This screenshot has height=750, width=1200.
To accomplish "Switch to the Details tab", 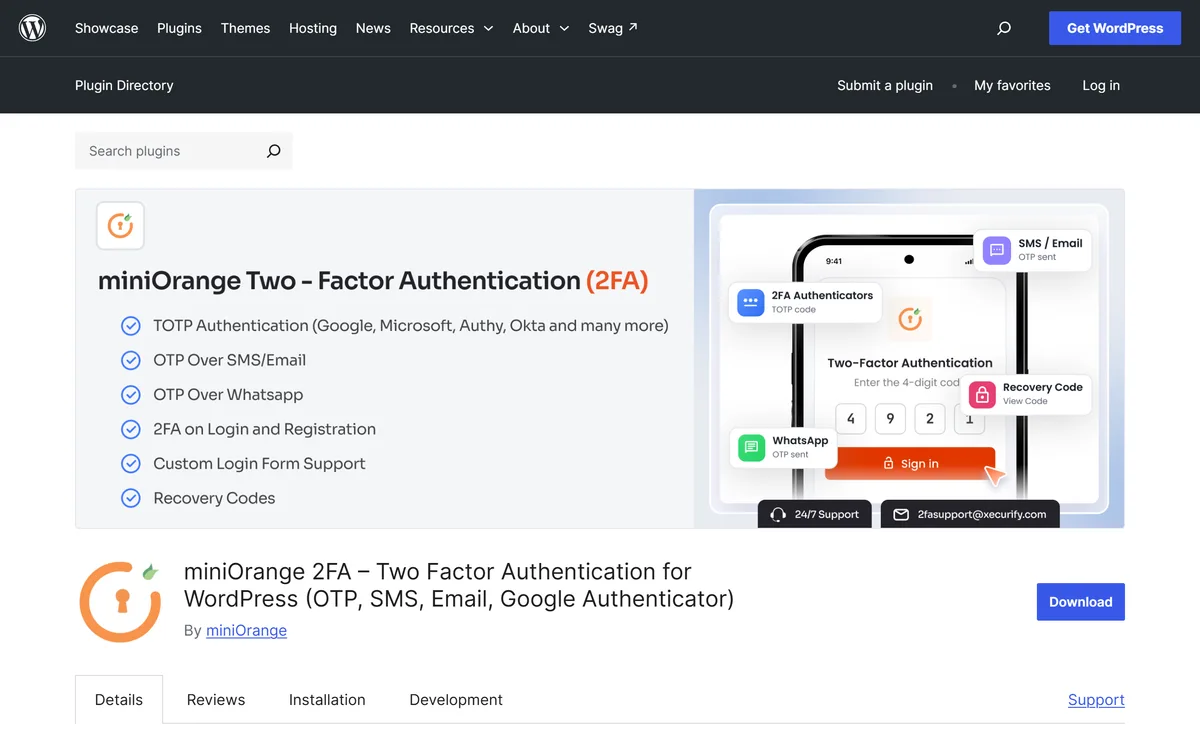I will pos(119,700).
